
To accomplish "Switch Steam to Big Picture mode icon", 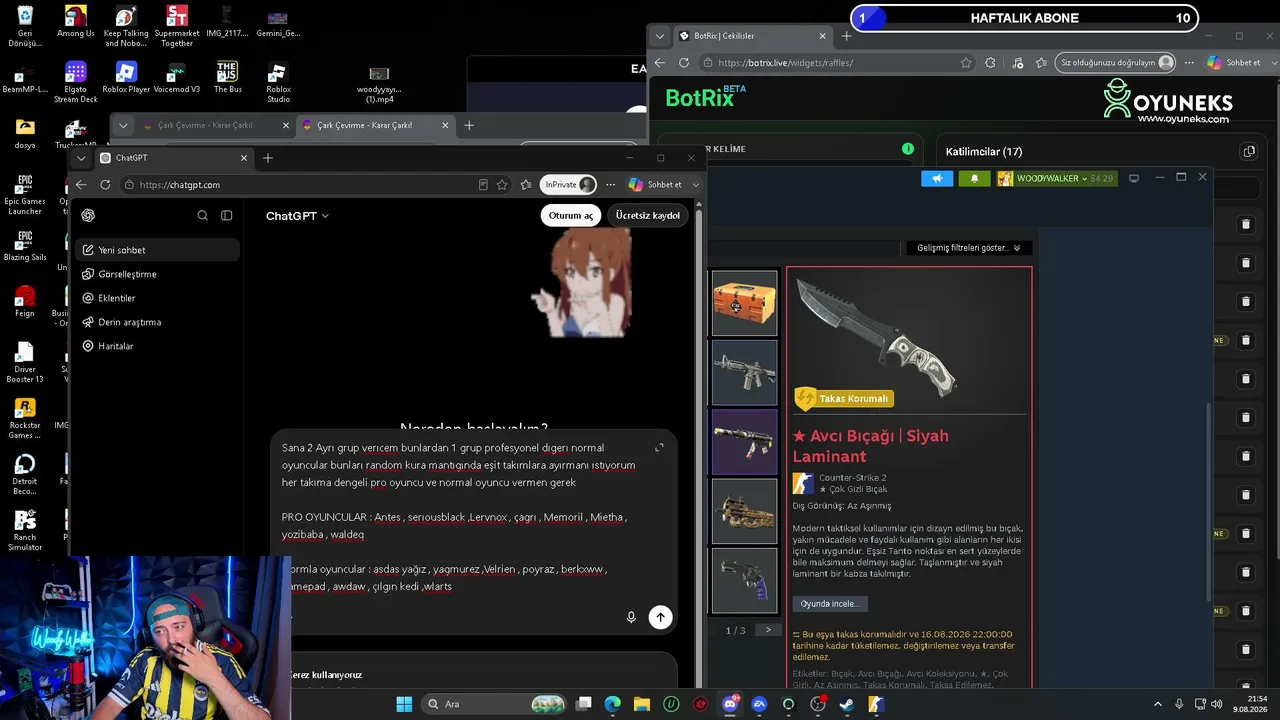I will coord(1134,178).
